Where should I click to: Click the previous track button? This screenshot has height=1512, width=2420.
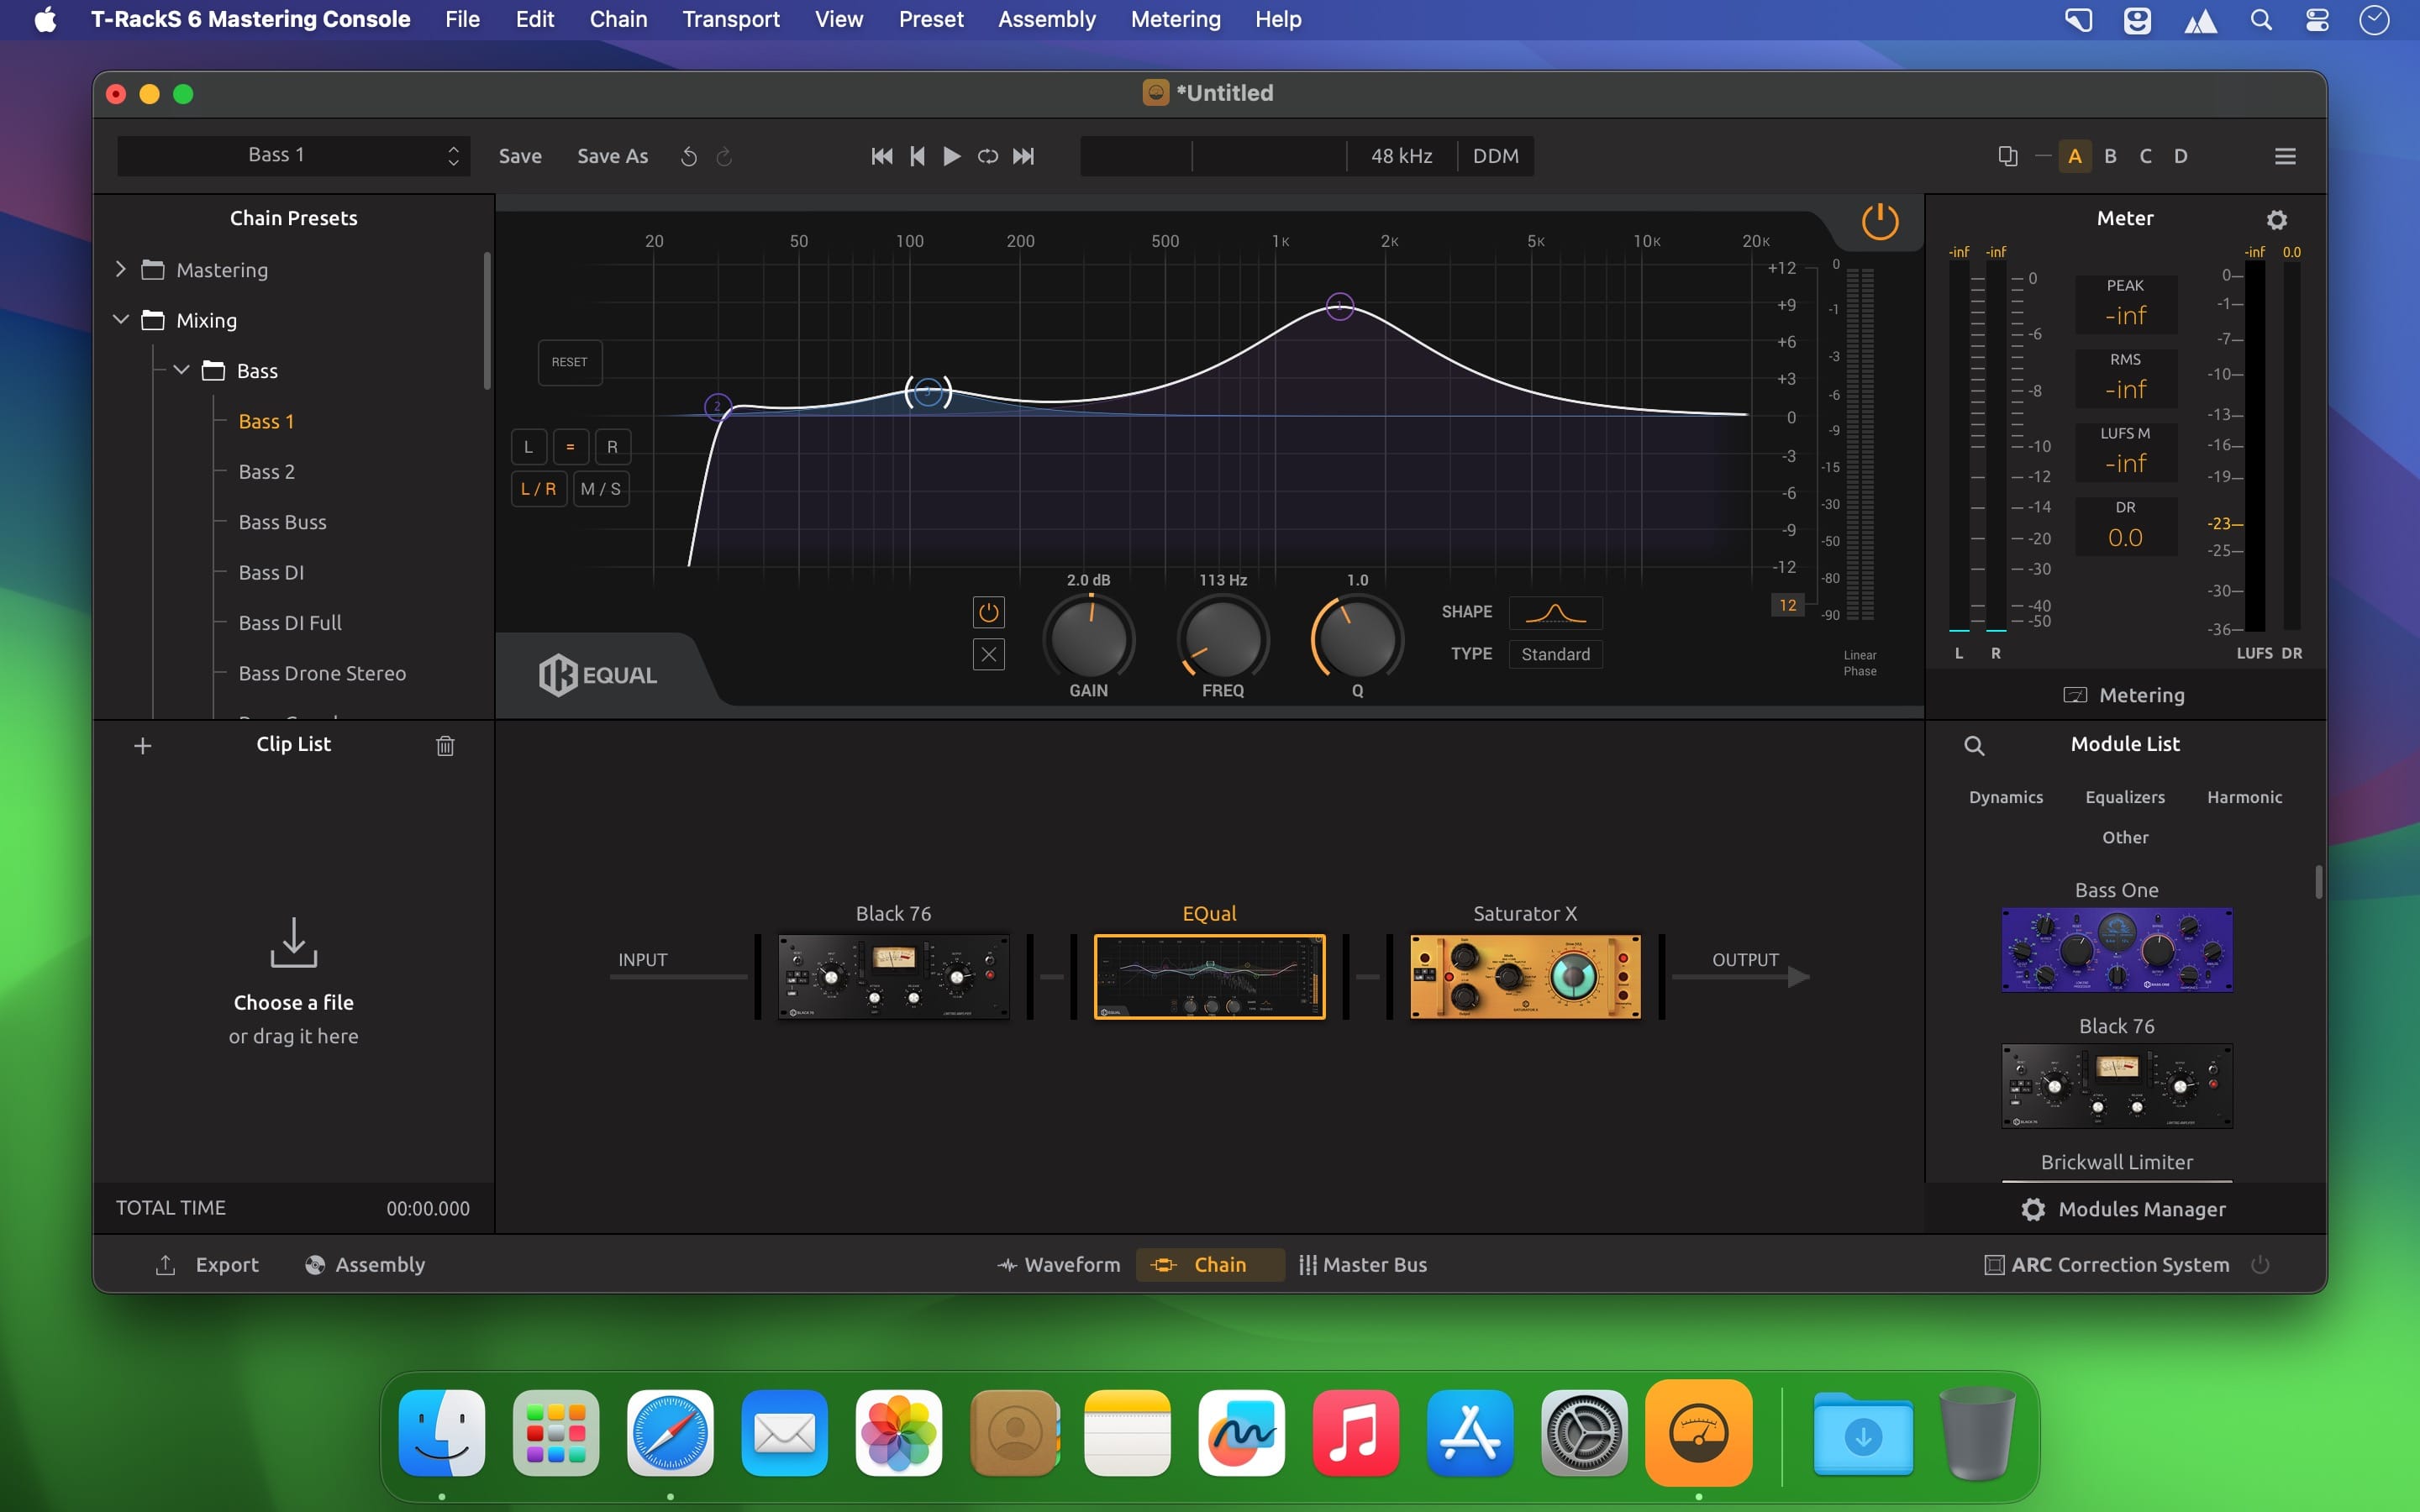(917, 156)
